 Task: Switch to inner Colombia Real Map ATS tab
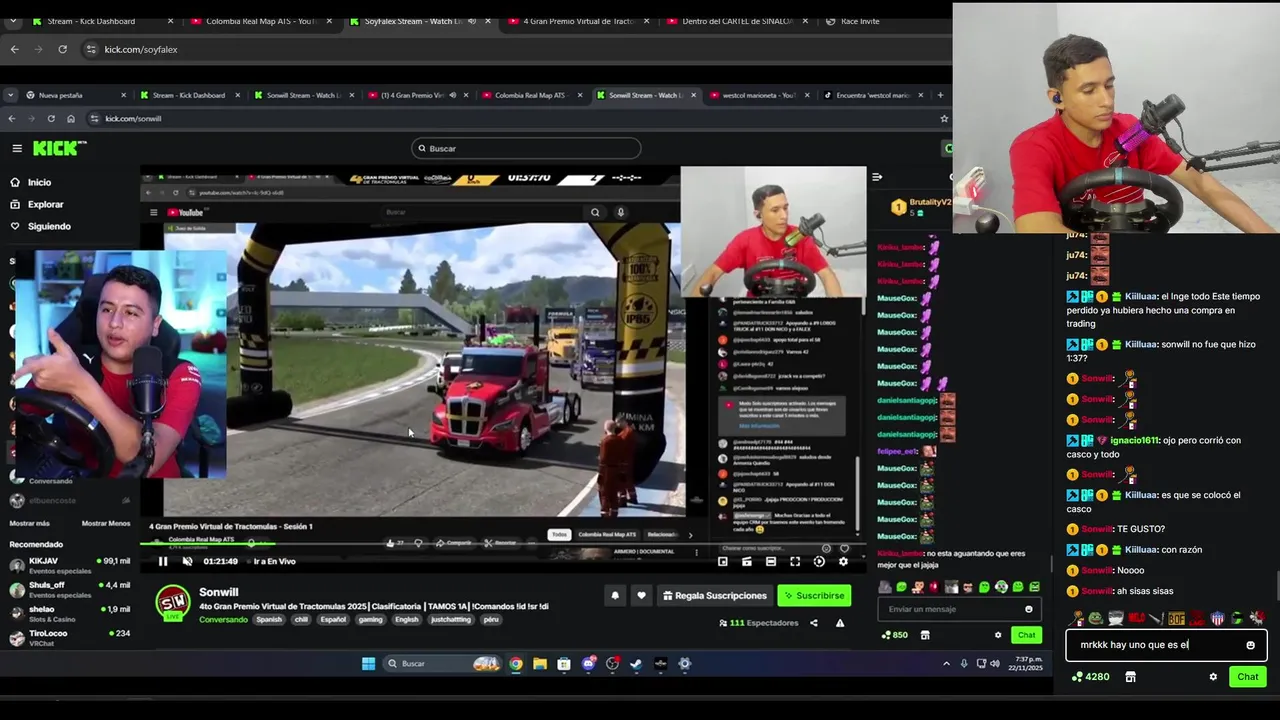pyautogui.click(x=530, y=95)
